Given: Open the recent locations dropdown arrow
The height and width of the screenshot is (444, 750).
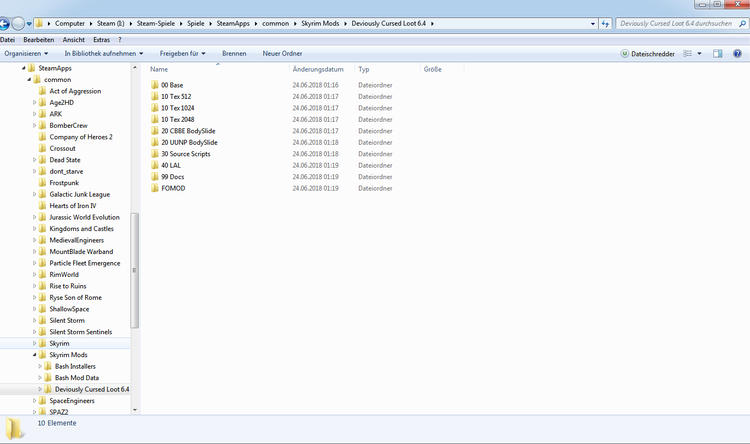Looking at the screenshot, I should point(29,23).
